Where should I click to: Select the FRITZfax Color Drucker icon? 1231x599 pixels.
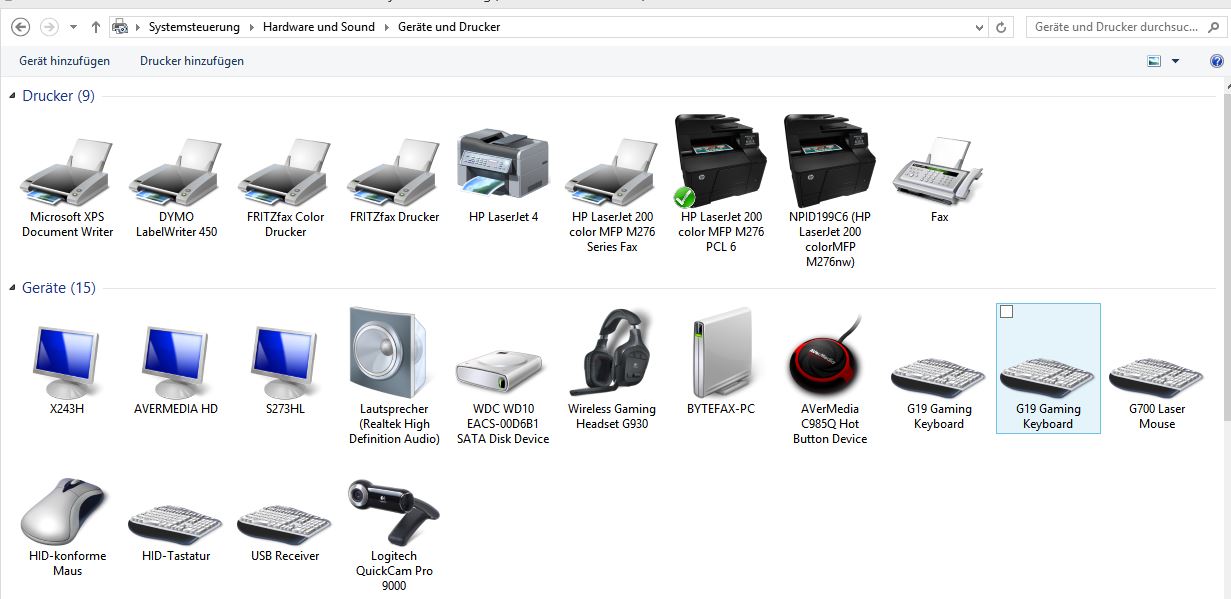click(x=285, y=188)
